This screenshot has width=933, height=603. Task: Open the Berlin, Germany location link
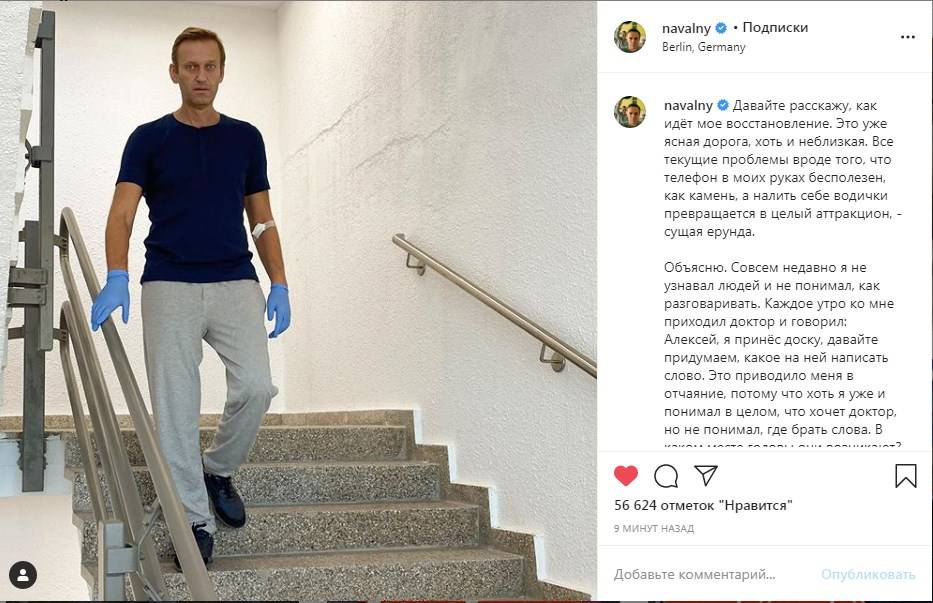coord(703,47)
